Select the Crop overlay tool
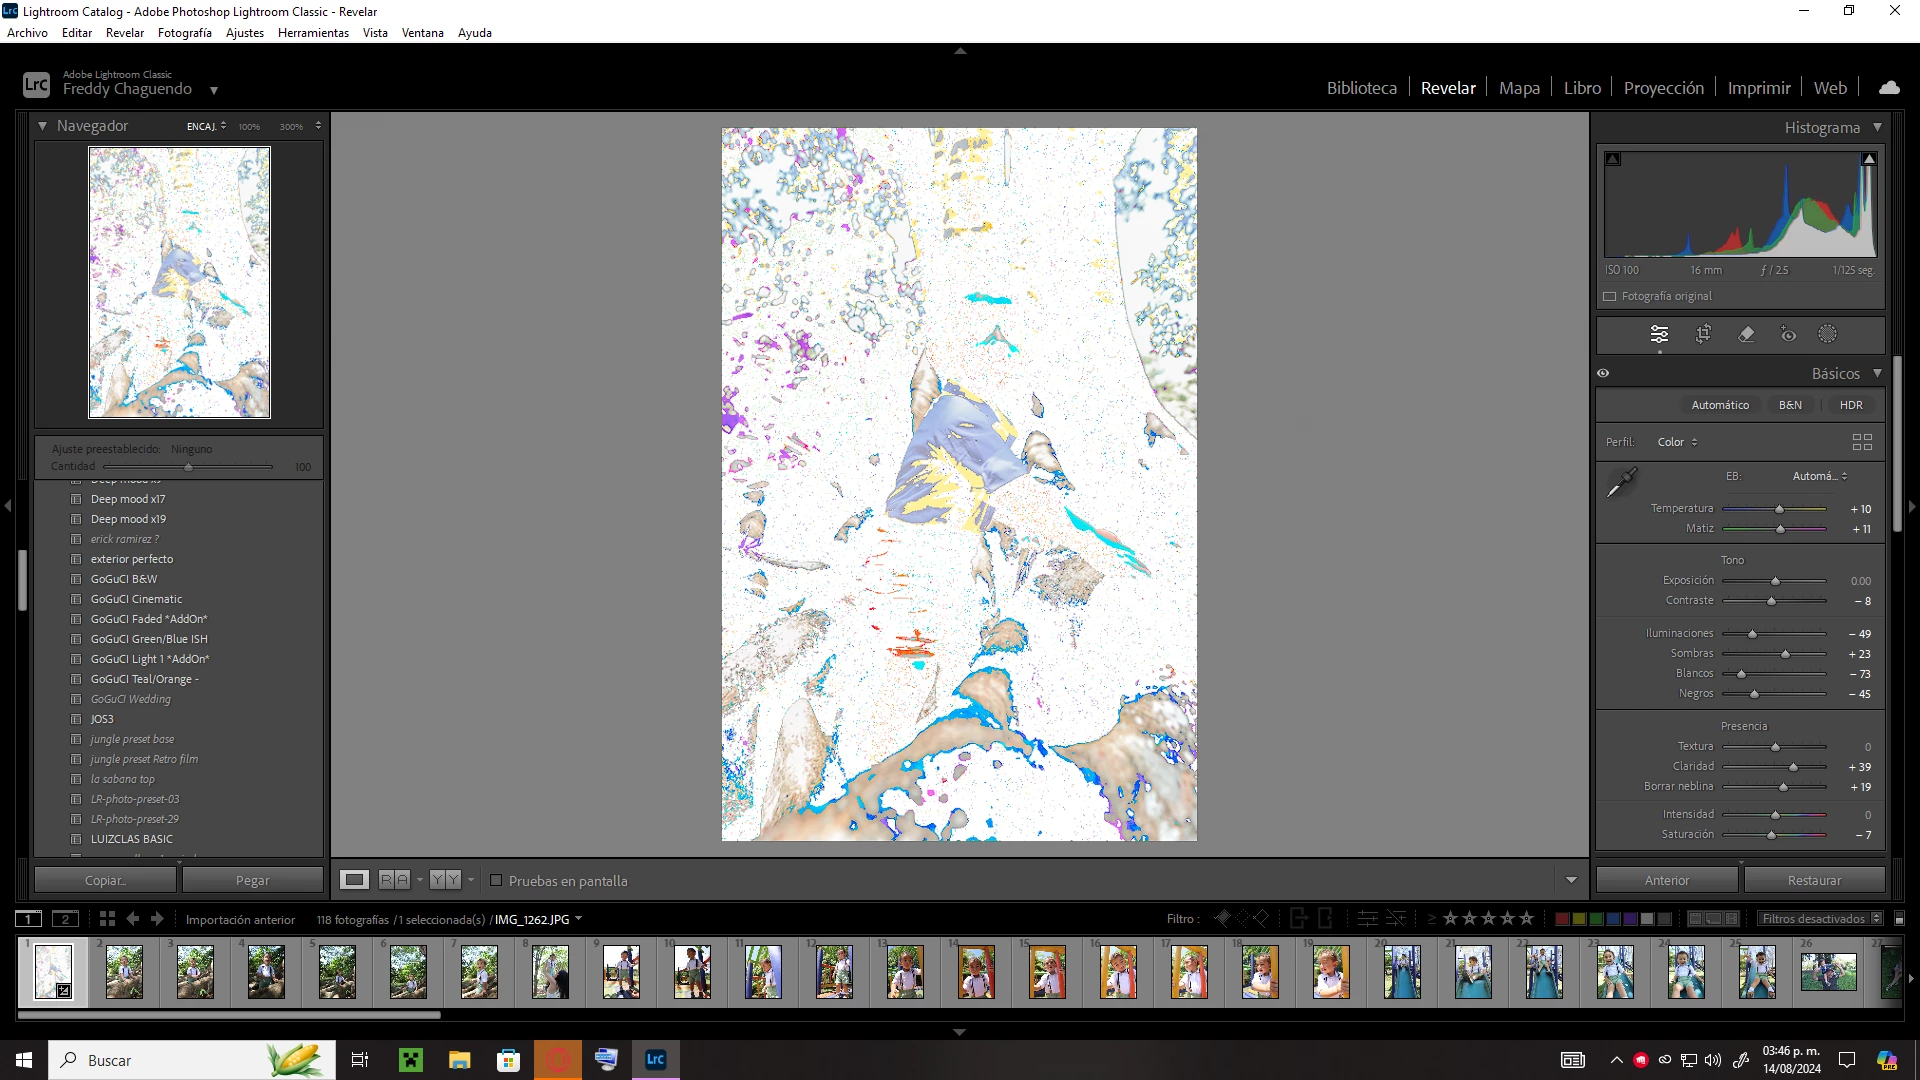Image resolution: width=1920 pixels, height=1080 pixels. (1703, 334)
